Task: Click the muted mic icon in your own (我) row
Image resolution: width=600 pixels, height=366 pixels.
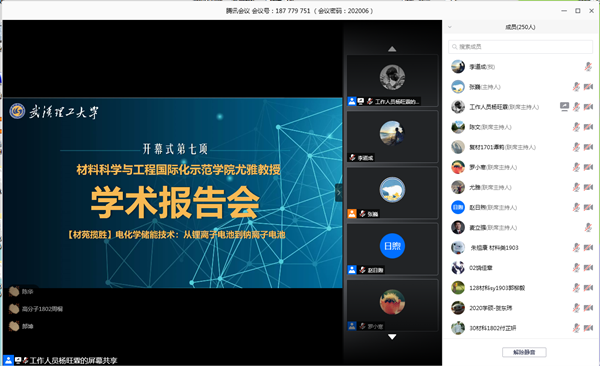Action: pyautogui.click(x=588, y=67)
